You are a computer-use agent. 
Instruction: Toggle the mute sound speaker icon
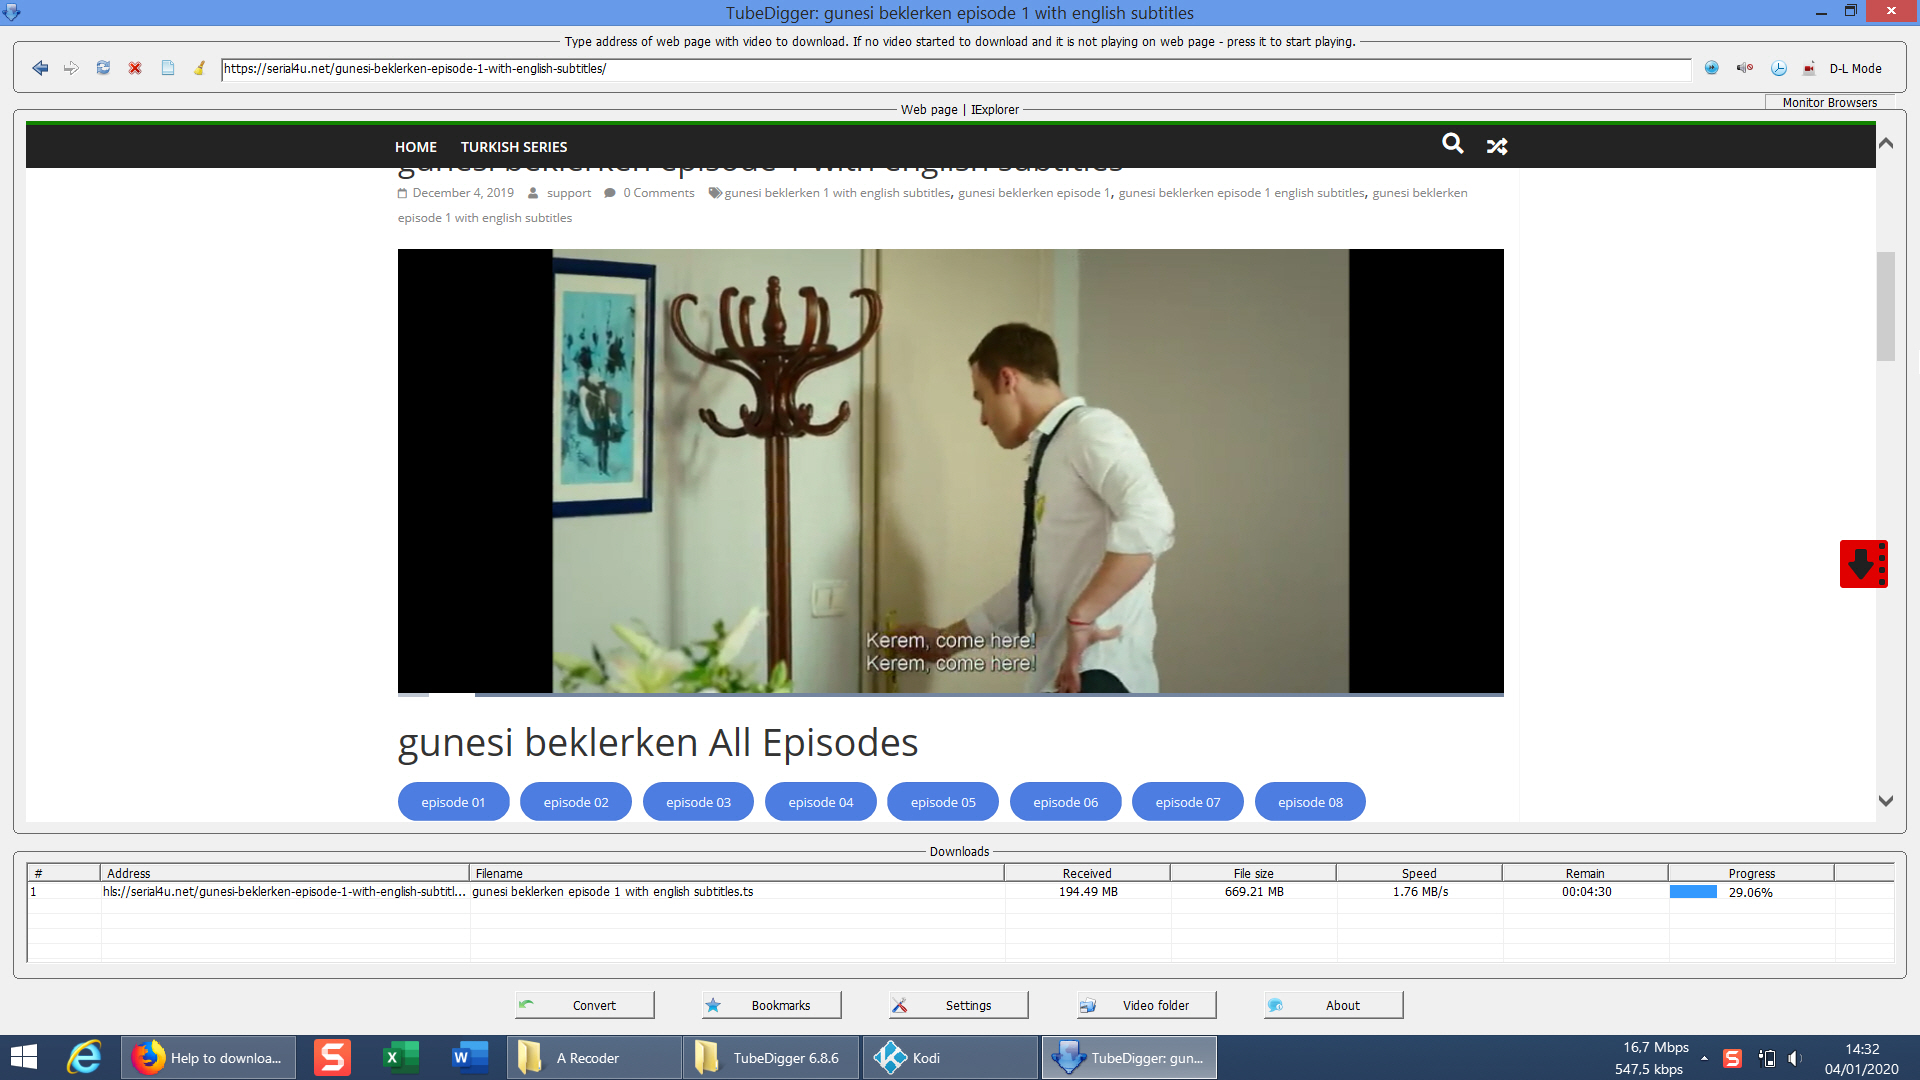(x=1745, y=68)
